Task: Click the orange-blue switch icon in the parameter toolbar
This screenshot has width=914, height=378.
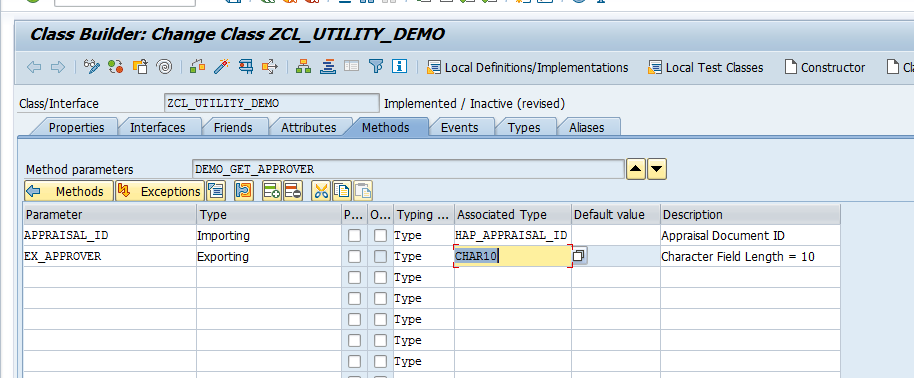Action: coord(244,191)
